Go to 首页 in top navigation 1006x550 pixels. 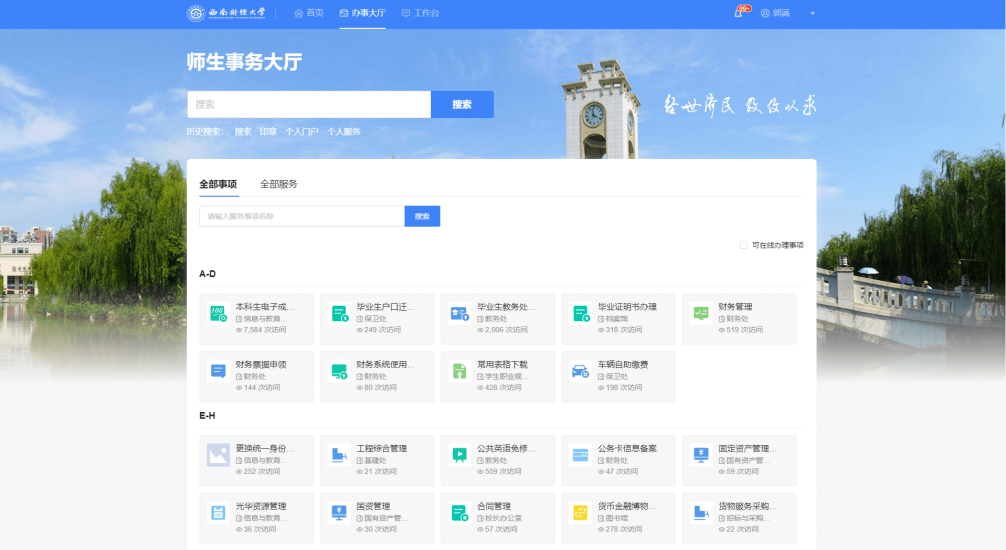point(309,13)
